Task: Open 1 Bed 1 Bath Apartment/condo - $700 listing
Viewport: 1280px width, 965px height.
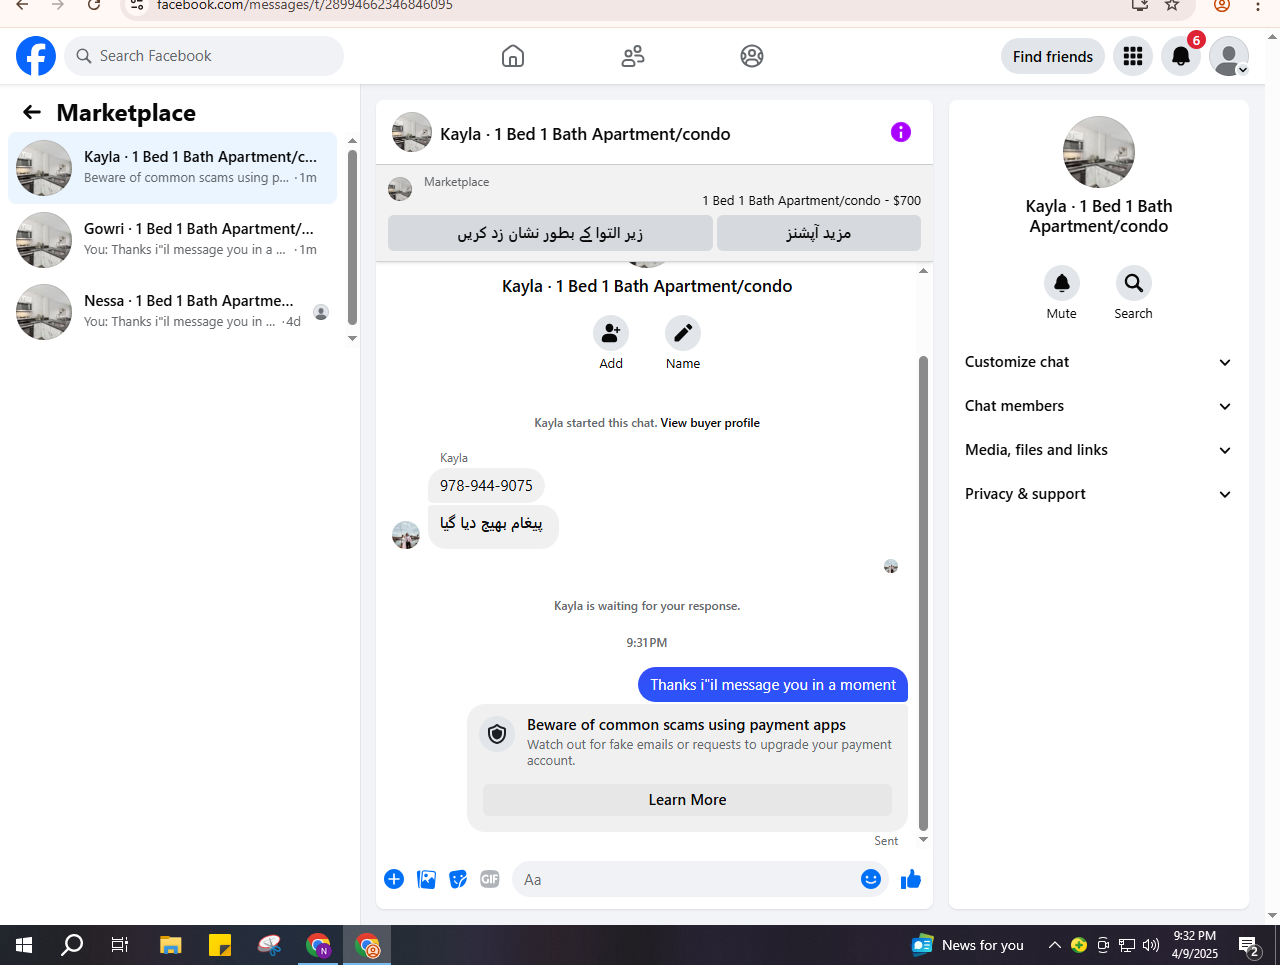Action: coord(811,200)
